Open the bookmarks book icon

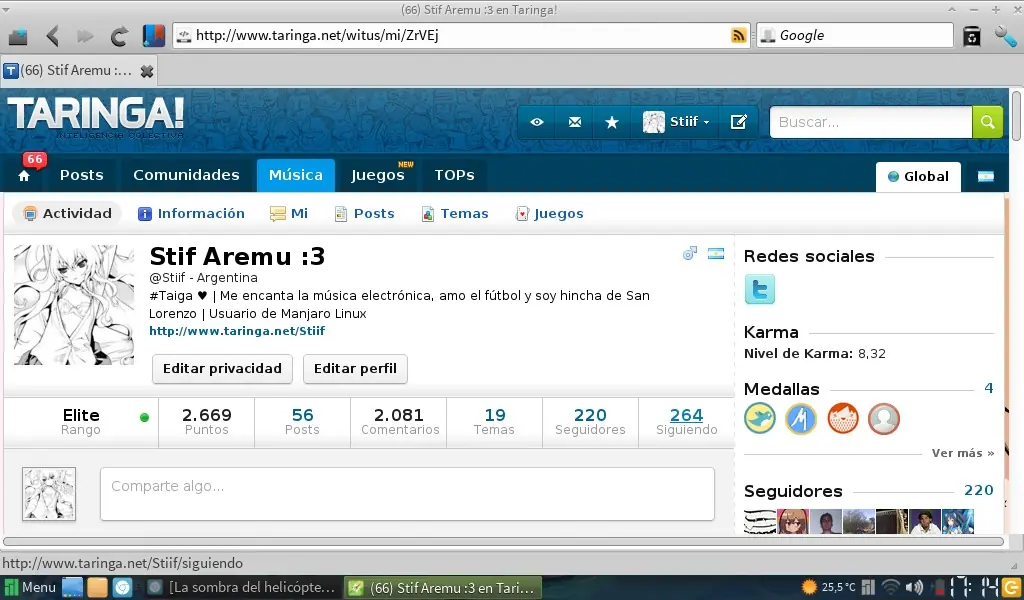(x=153, y=35)
